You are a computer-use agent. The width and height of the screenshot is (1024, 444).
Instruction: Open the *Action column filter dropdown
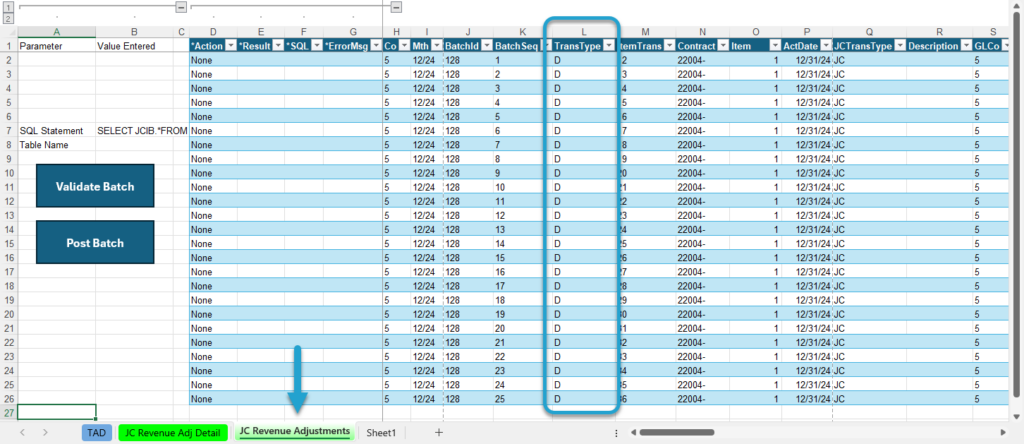(x=230, y=46)
